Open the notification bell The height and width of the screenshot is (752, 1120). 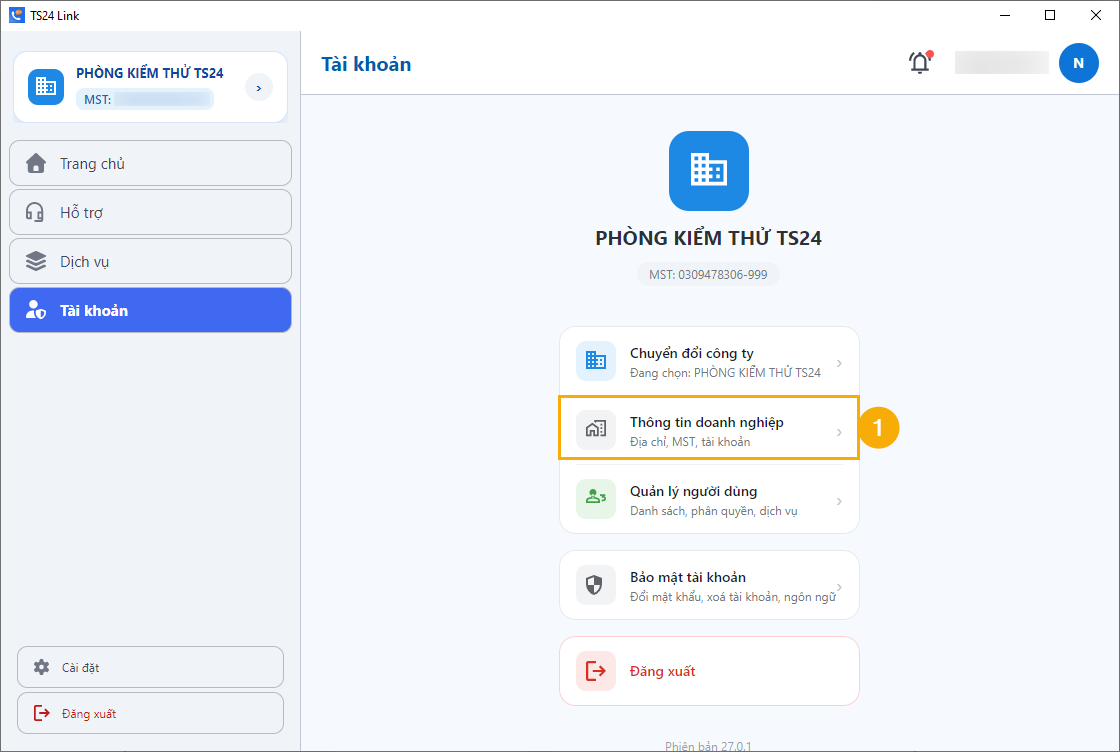tap(920, 63)
